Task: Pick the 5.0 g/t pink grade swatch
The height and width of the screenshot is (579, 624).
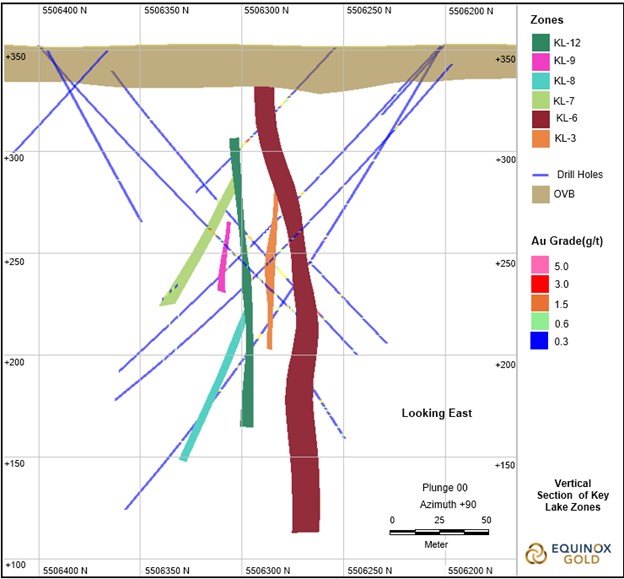Action: pyautogui.click(x=541, y=267)
